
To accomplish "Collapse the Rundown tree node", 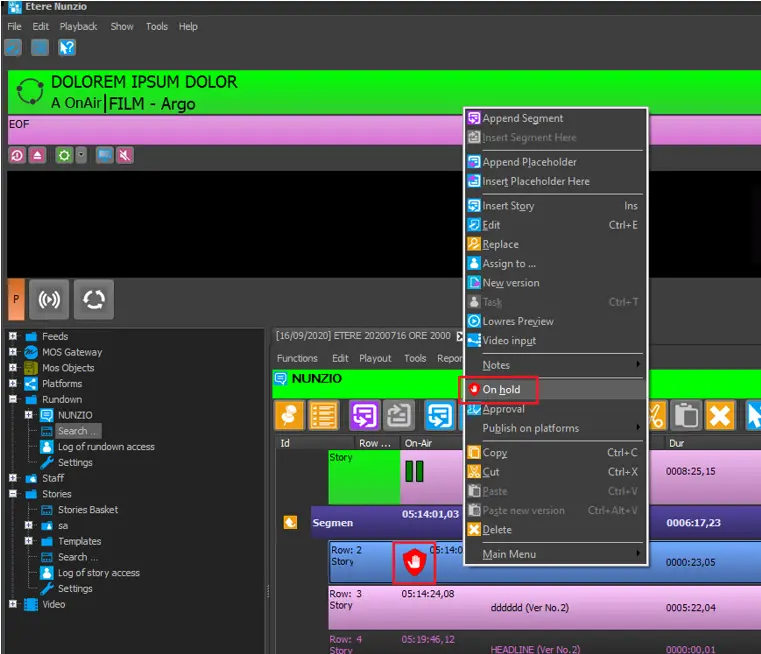I will (x=13, y=400).
